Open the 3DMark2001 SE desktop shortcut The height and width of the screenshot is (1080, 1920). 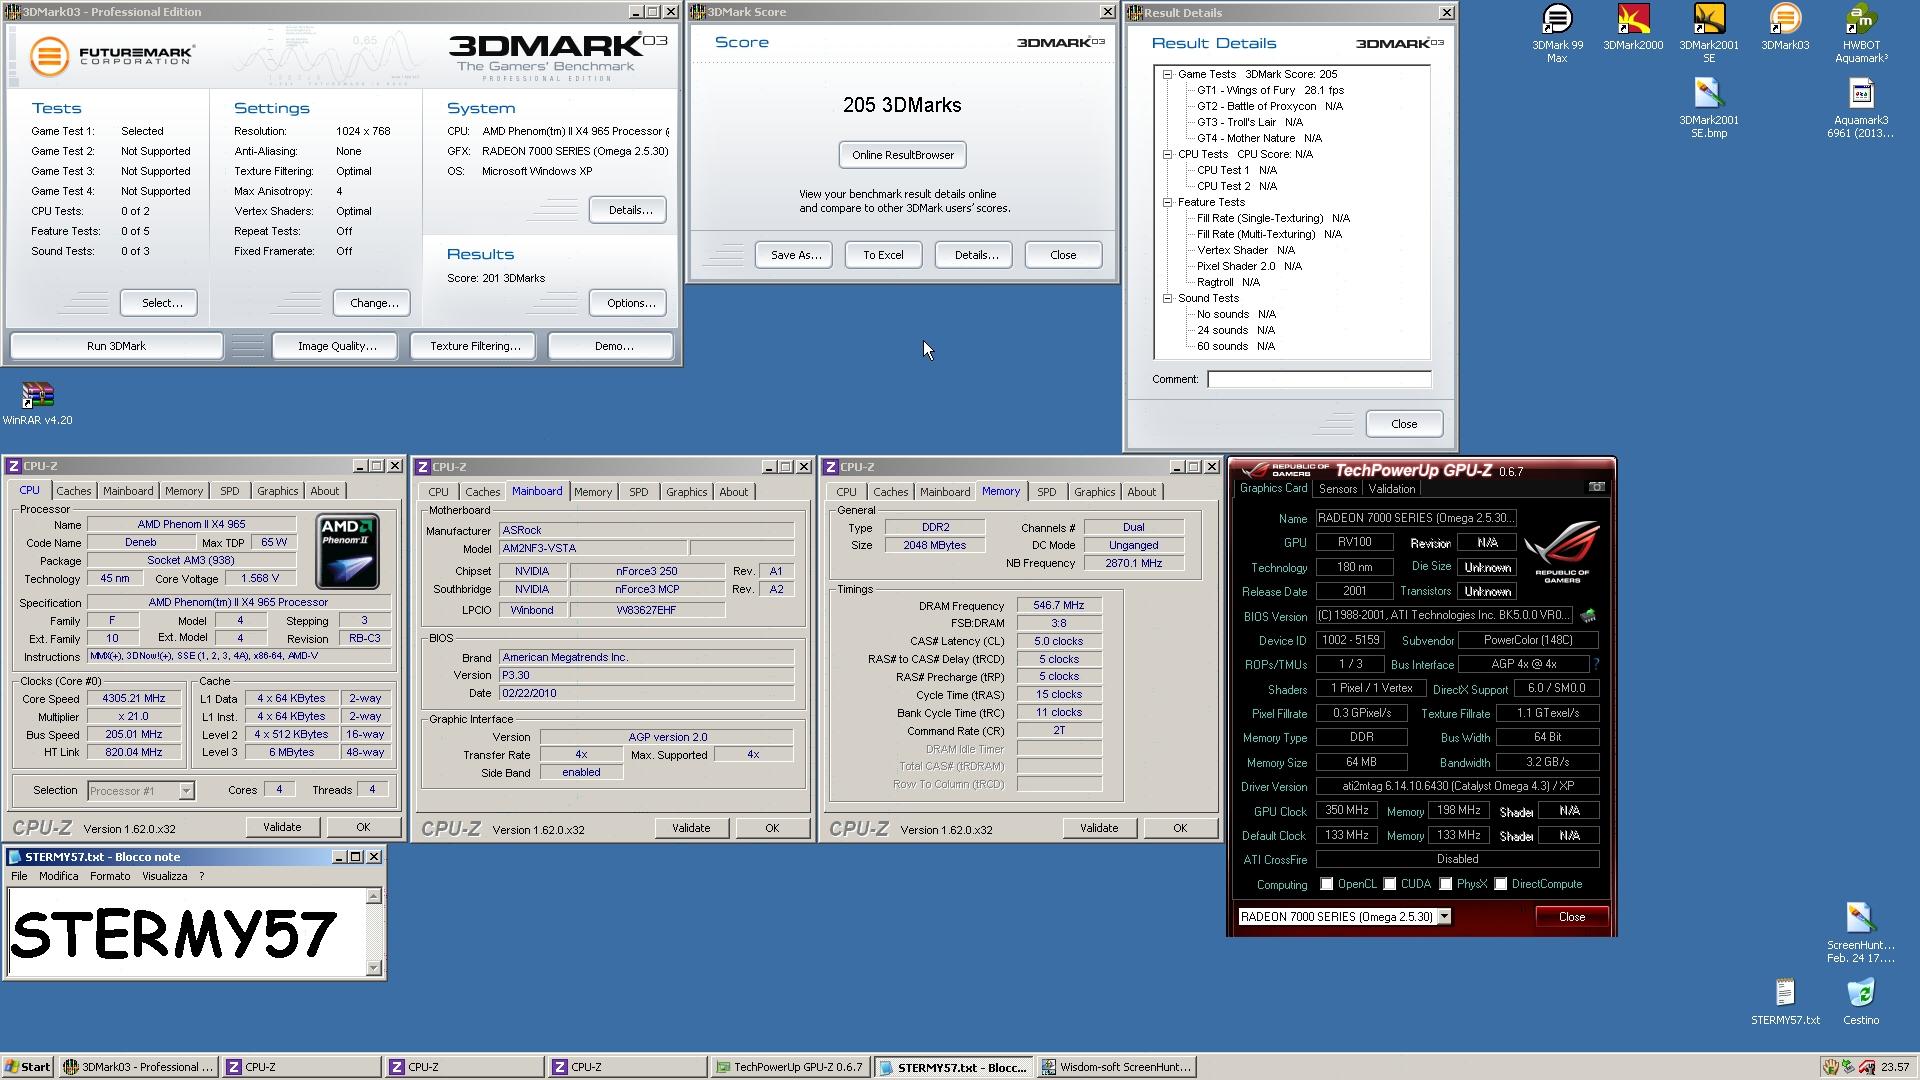tap(1709, 33)
